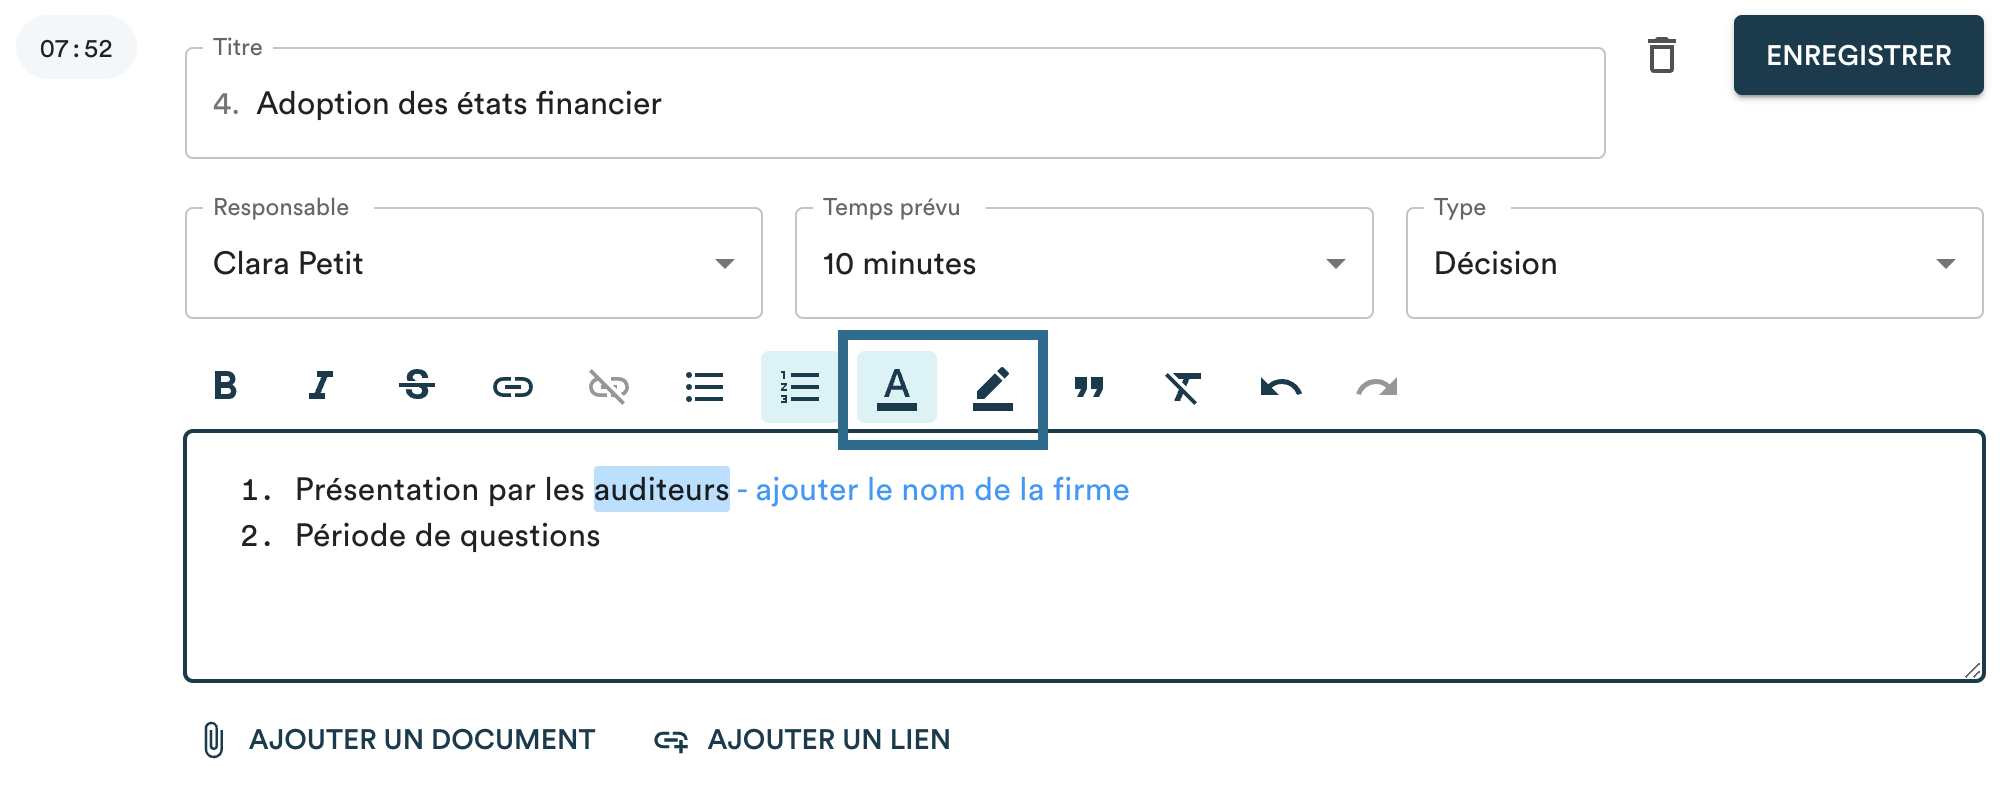Redo the previous action
The width and height of the screenshot is (2010, 790).
click(1377, 386)
